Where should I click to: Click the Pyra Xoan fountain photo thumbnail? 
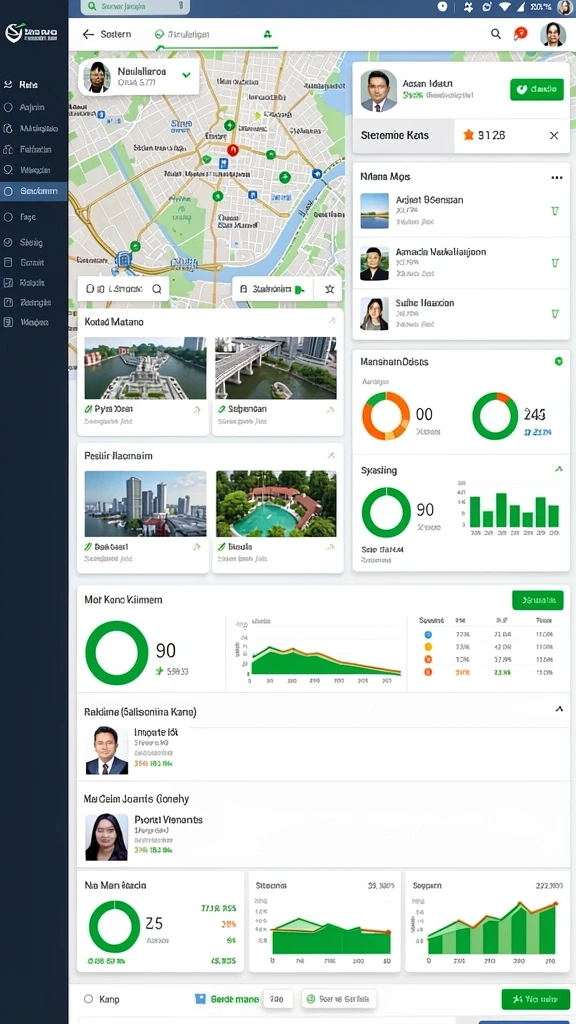(x=145, y=368)
